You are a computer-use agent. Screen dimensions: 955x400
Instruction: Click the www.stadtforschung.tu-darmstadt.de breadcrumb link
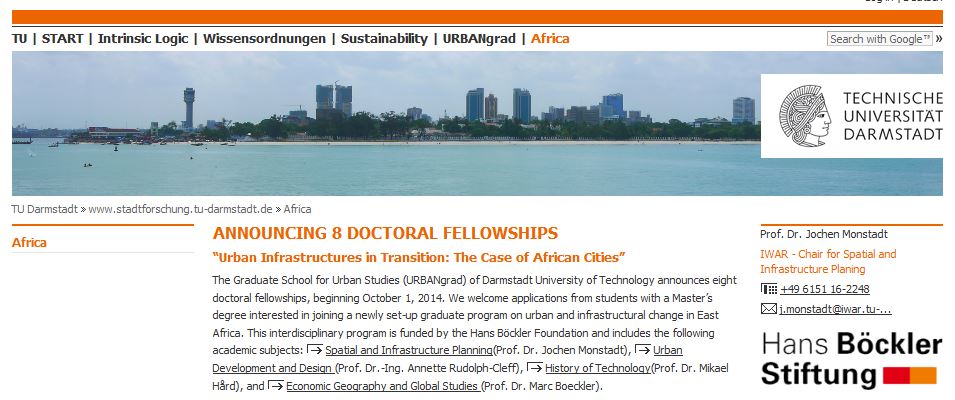pyautogui.click(x=180, y=209)
